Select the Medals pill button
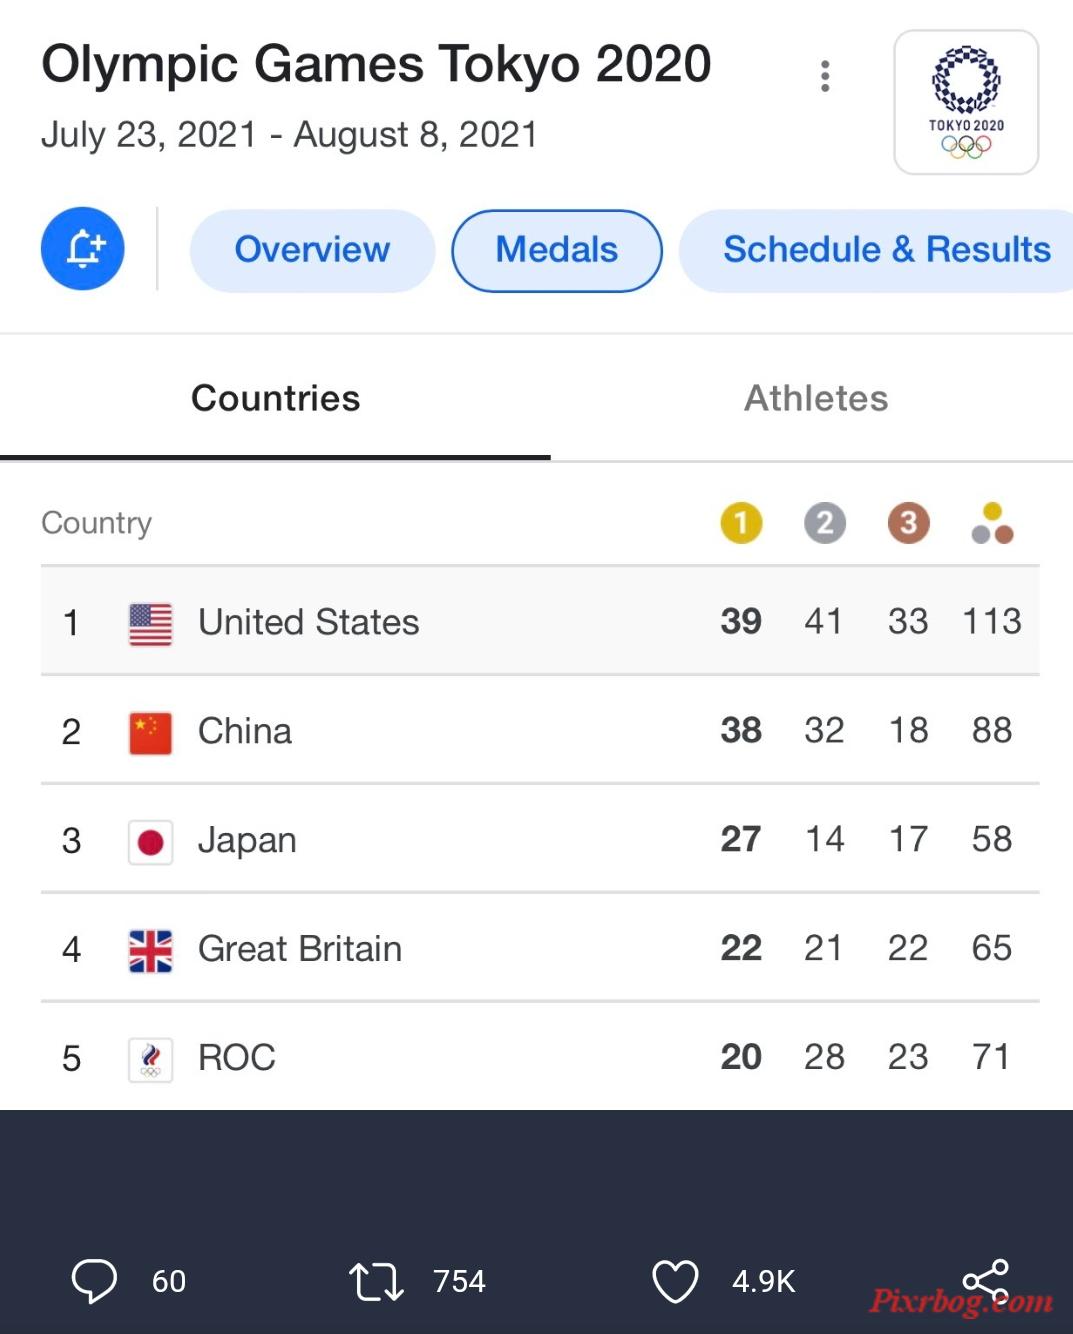 pos(557,250)
